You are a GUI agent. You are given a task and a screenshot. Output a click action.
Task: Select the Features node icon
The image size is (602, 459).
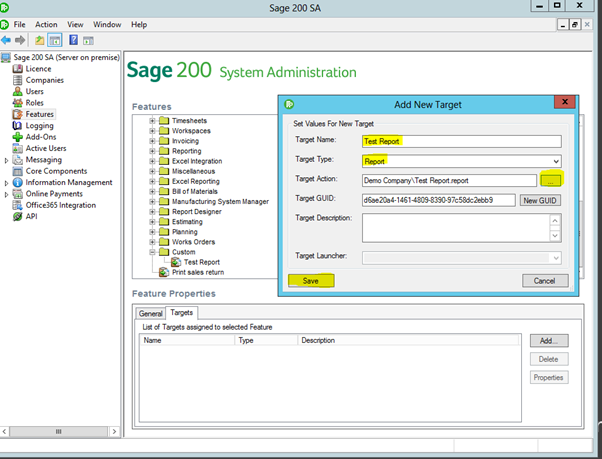pos(17,114)
